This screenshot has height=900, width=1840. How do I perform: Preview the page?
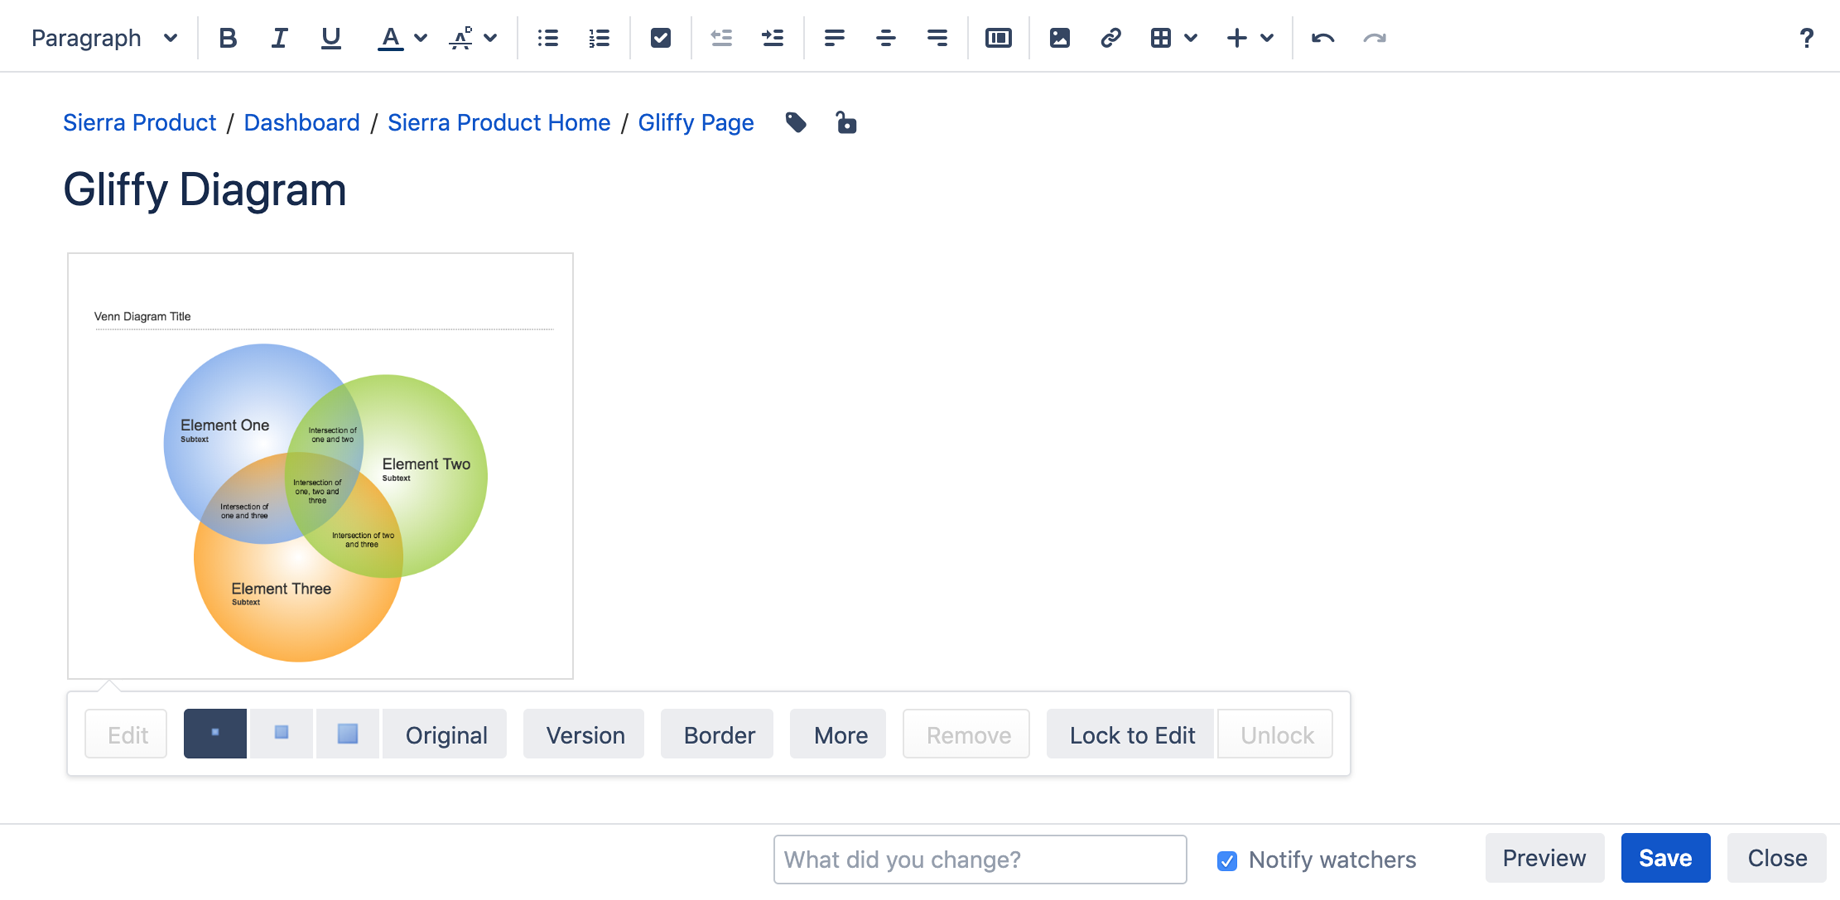pos(1544,859)
